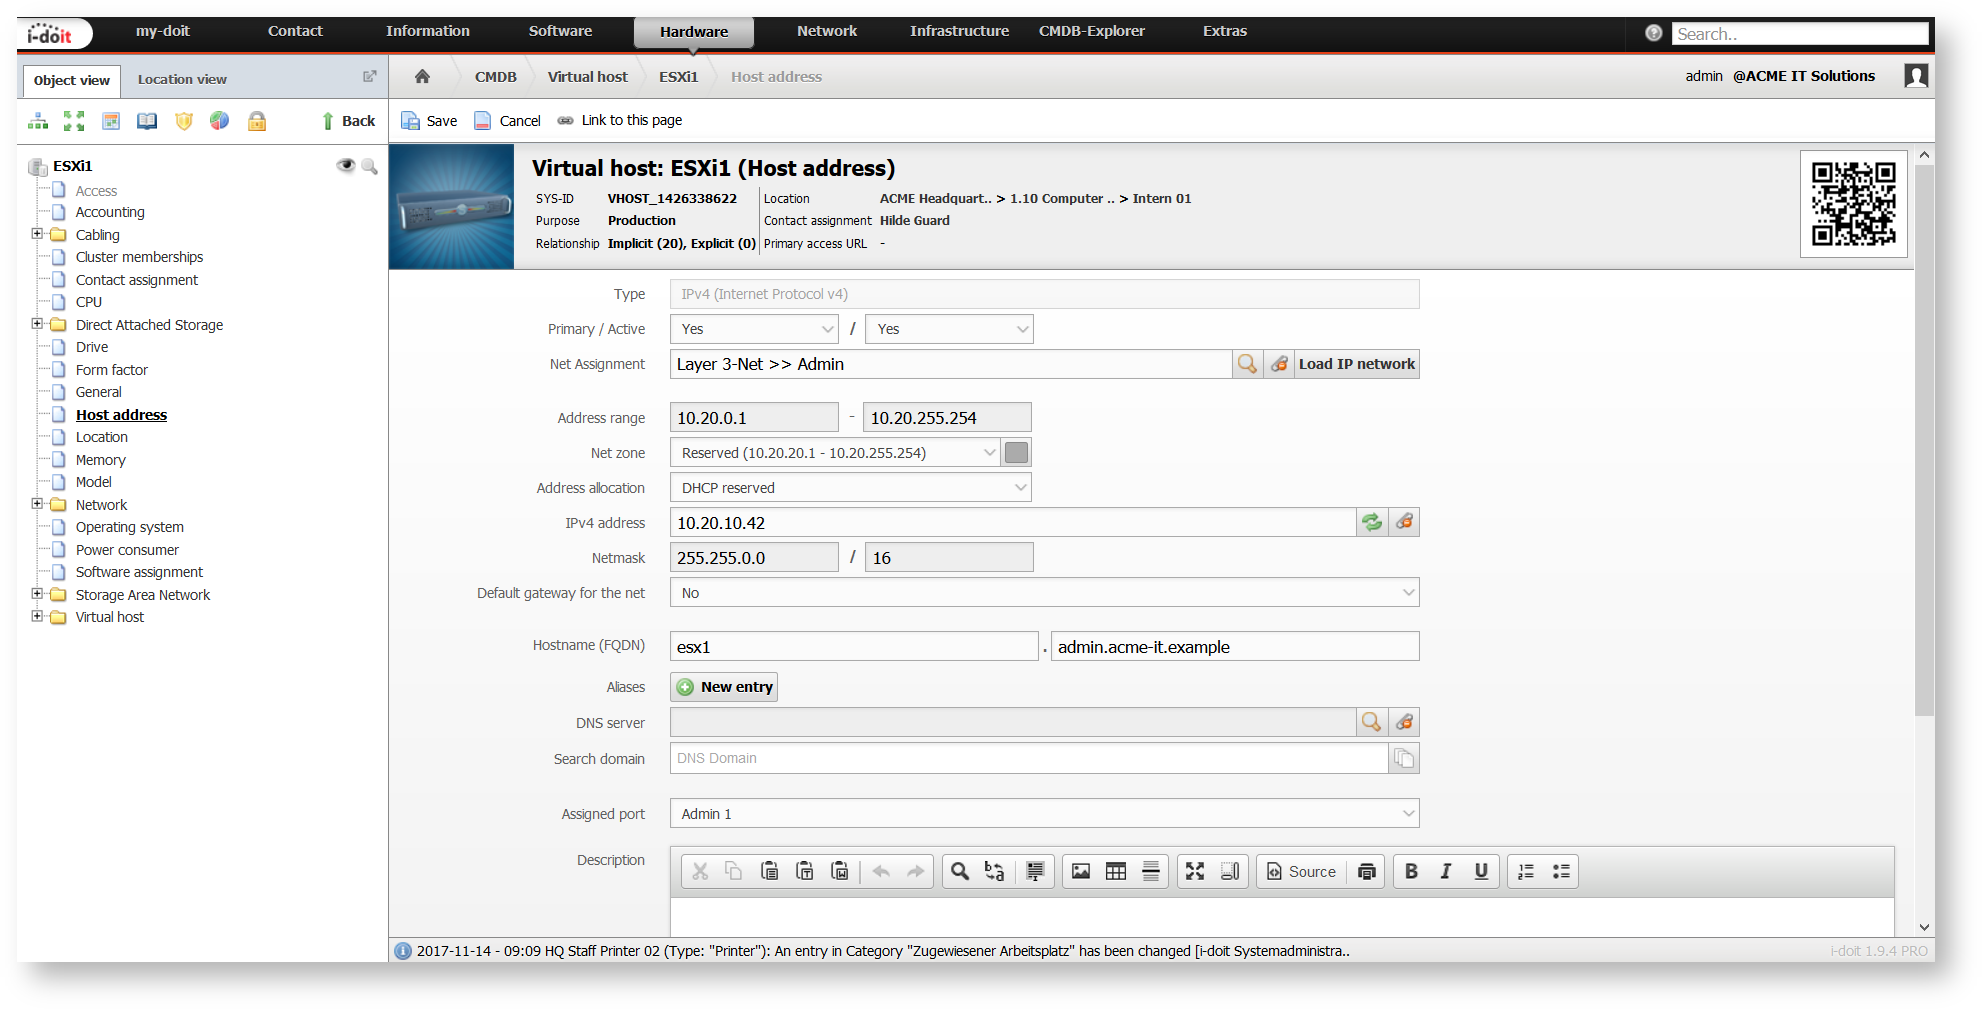Search DNS server with magnifier icon
The height and width of the screenshot is (1010, 1983).
pos(1372,722)
